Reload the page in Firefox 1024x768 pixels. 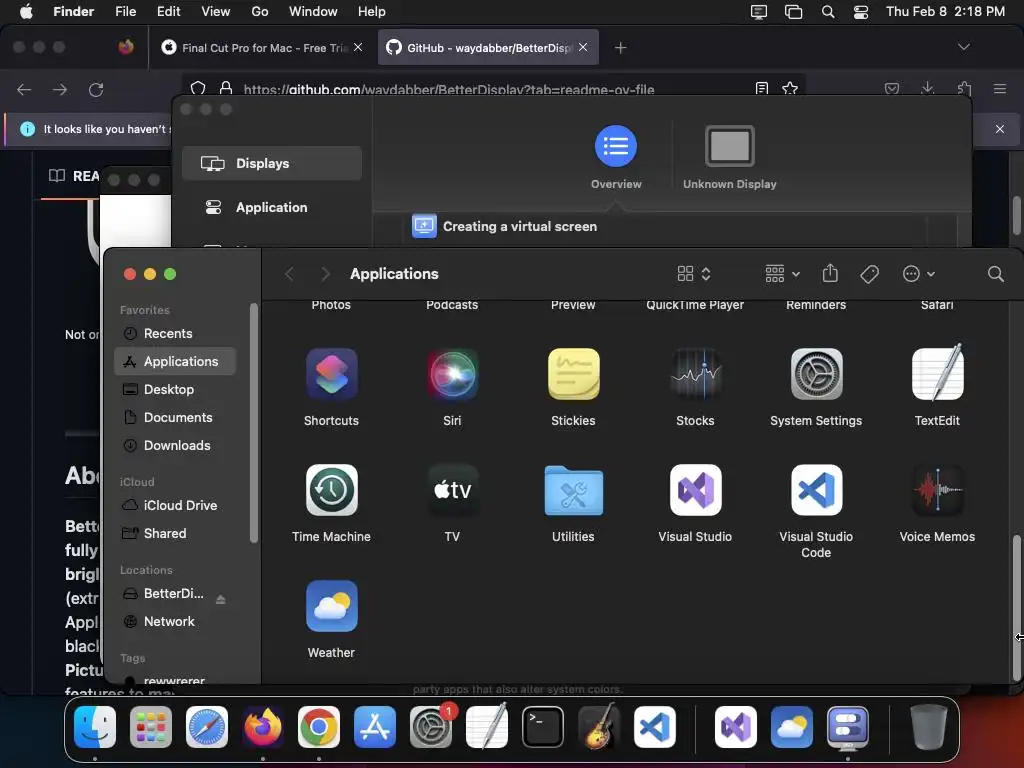[96, 89]
